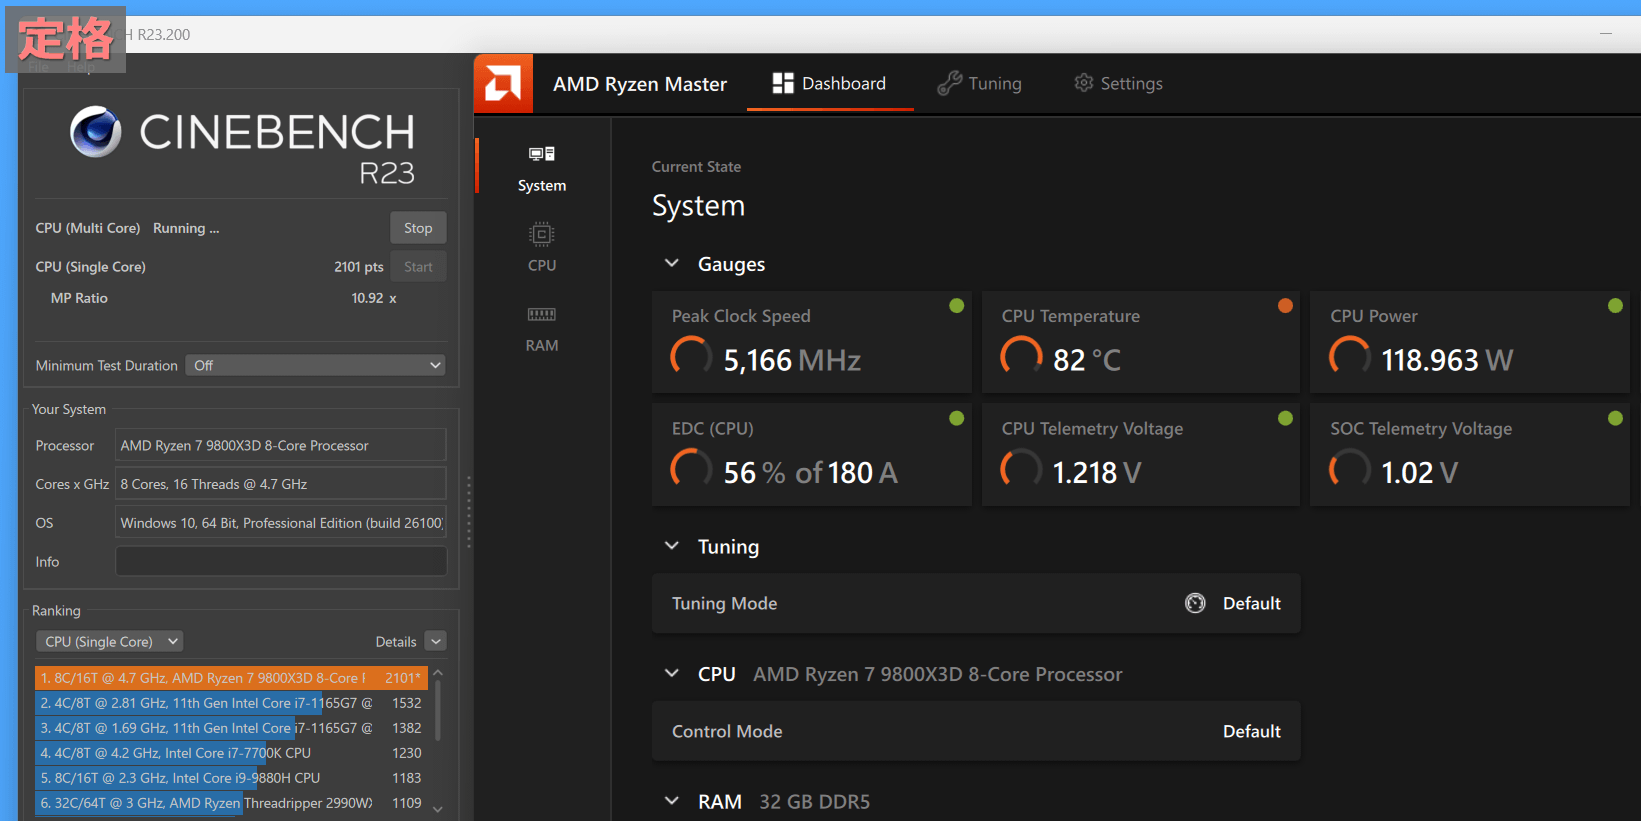Open the System sidebar section
1641x821 pixels.
pyautogui.click(x=542, y=168)
